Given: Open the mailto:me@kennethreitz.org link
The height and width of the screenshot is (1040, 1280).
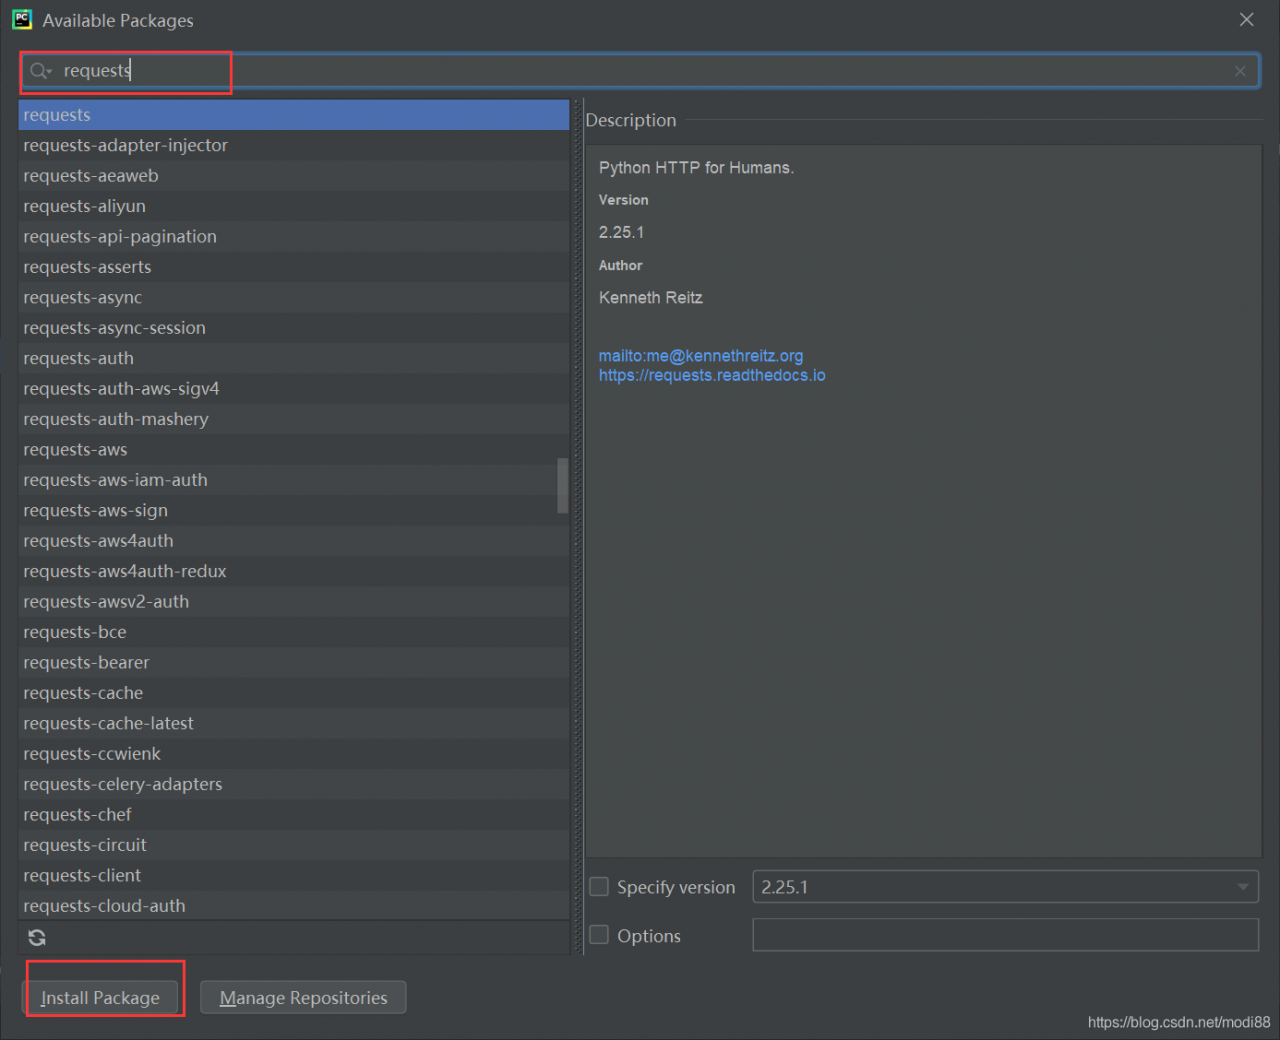Looking at the screenshot, I should (x=701, y=356).
